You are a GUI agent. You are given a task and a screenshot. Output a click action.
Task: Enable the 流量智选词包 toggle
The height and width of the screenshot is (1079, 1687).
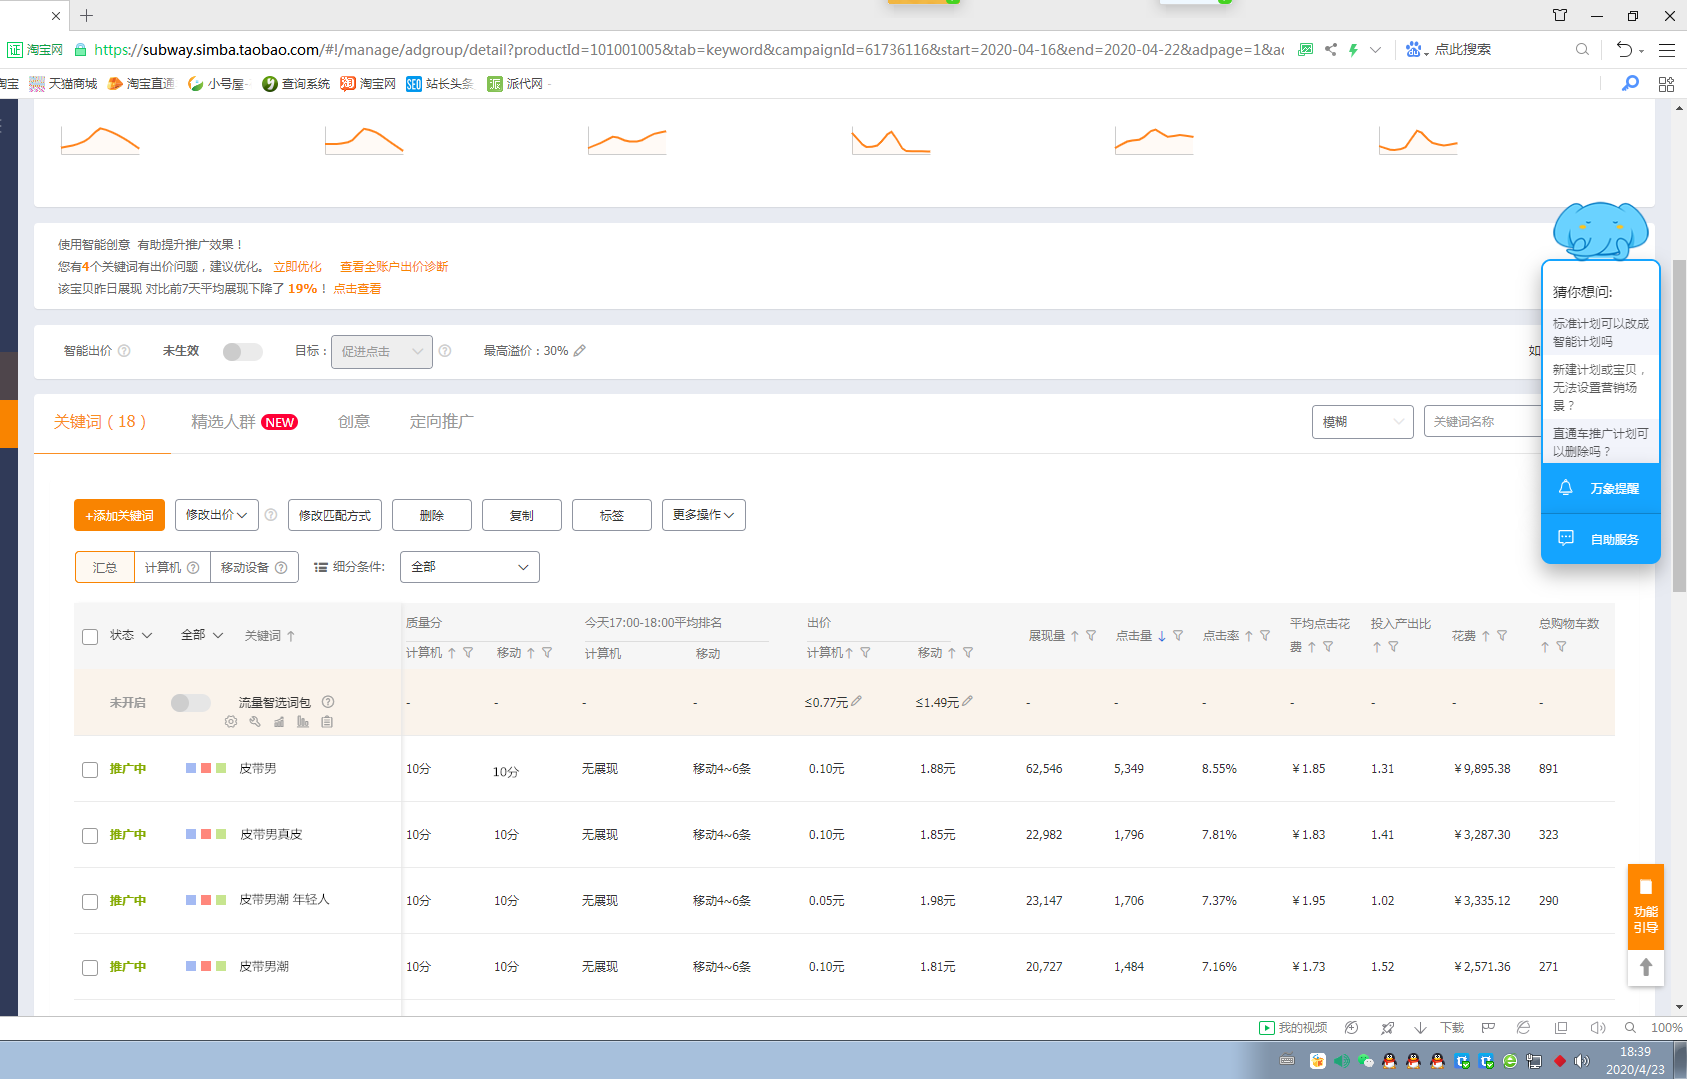tap(190, 703)
